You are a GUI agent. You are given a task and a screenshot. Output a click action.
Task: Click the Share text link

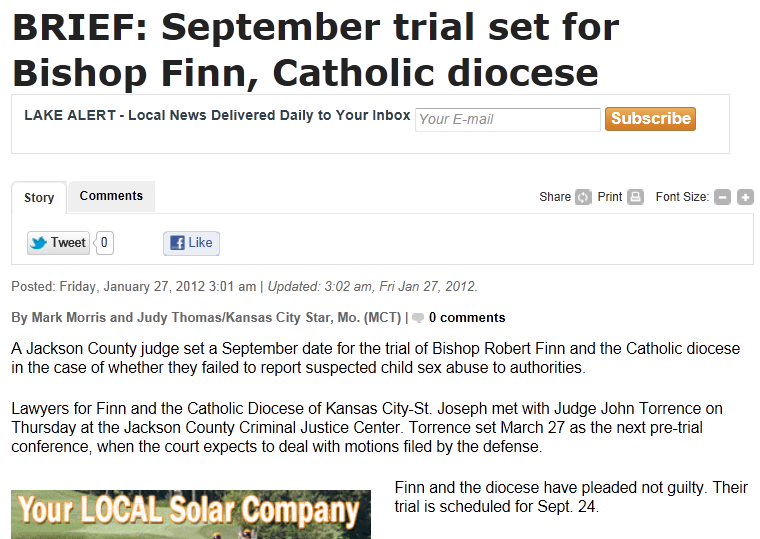[x=555, y=197]
